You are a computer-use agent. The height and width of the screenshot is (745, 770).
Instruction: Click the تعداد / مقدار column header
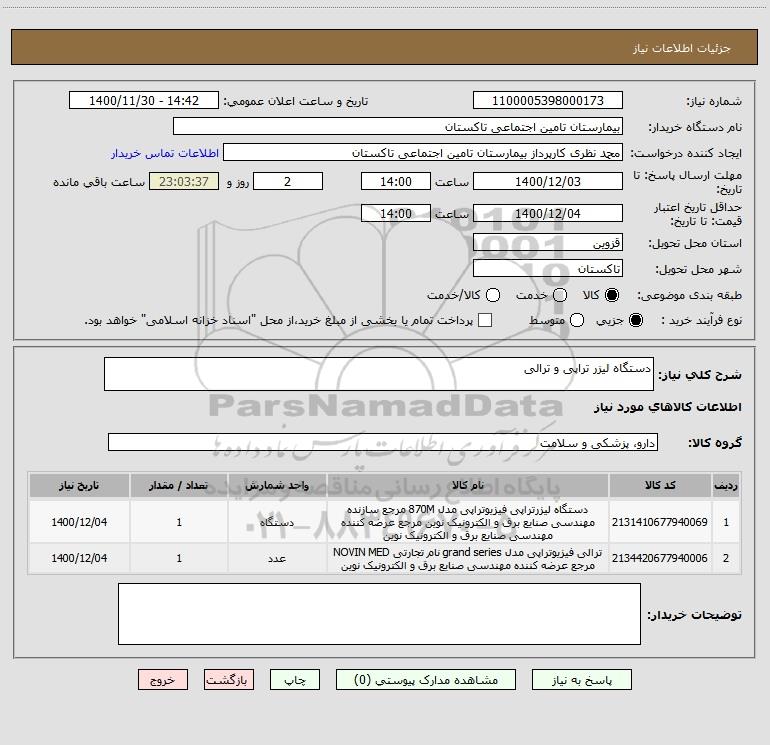point(179,485)
